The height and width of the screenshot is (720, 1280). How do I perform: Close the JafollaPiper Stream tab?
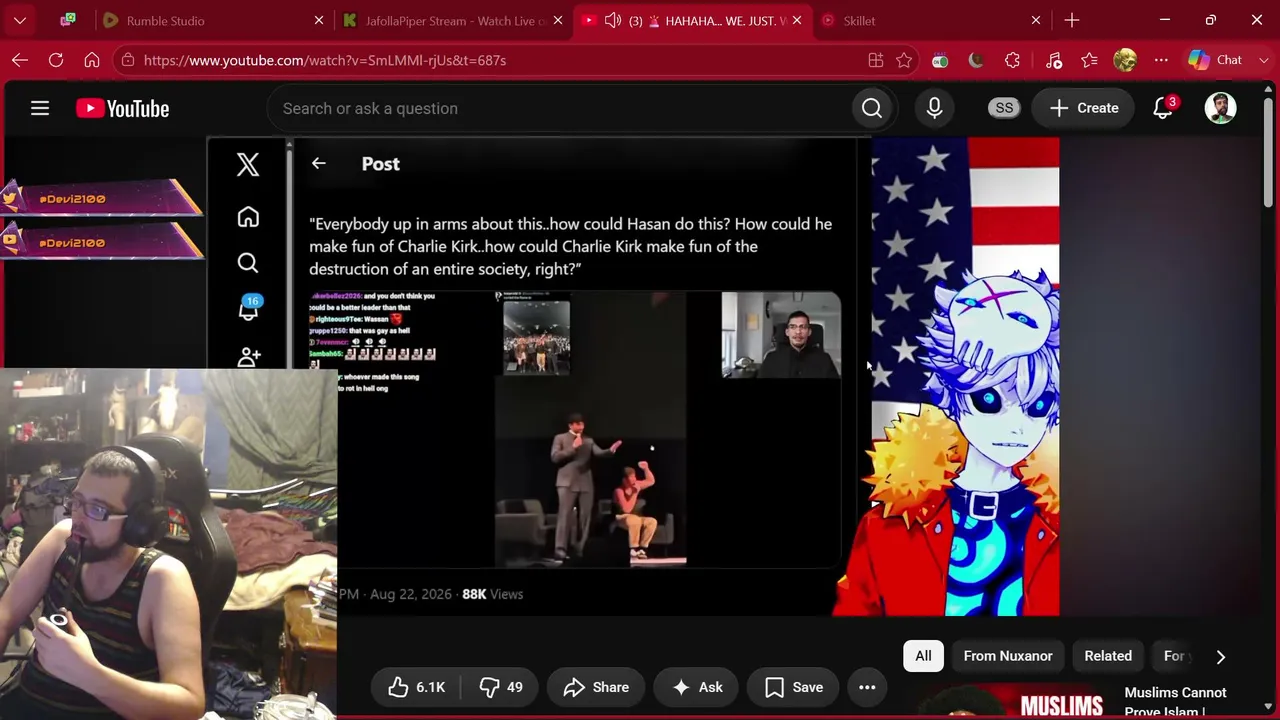coord(558,20)
